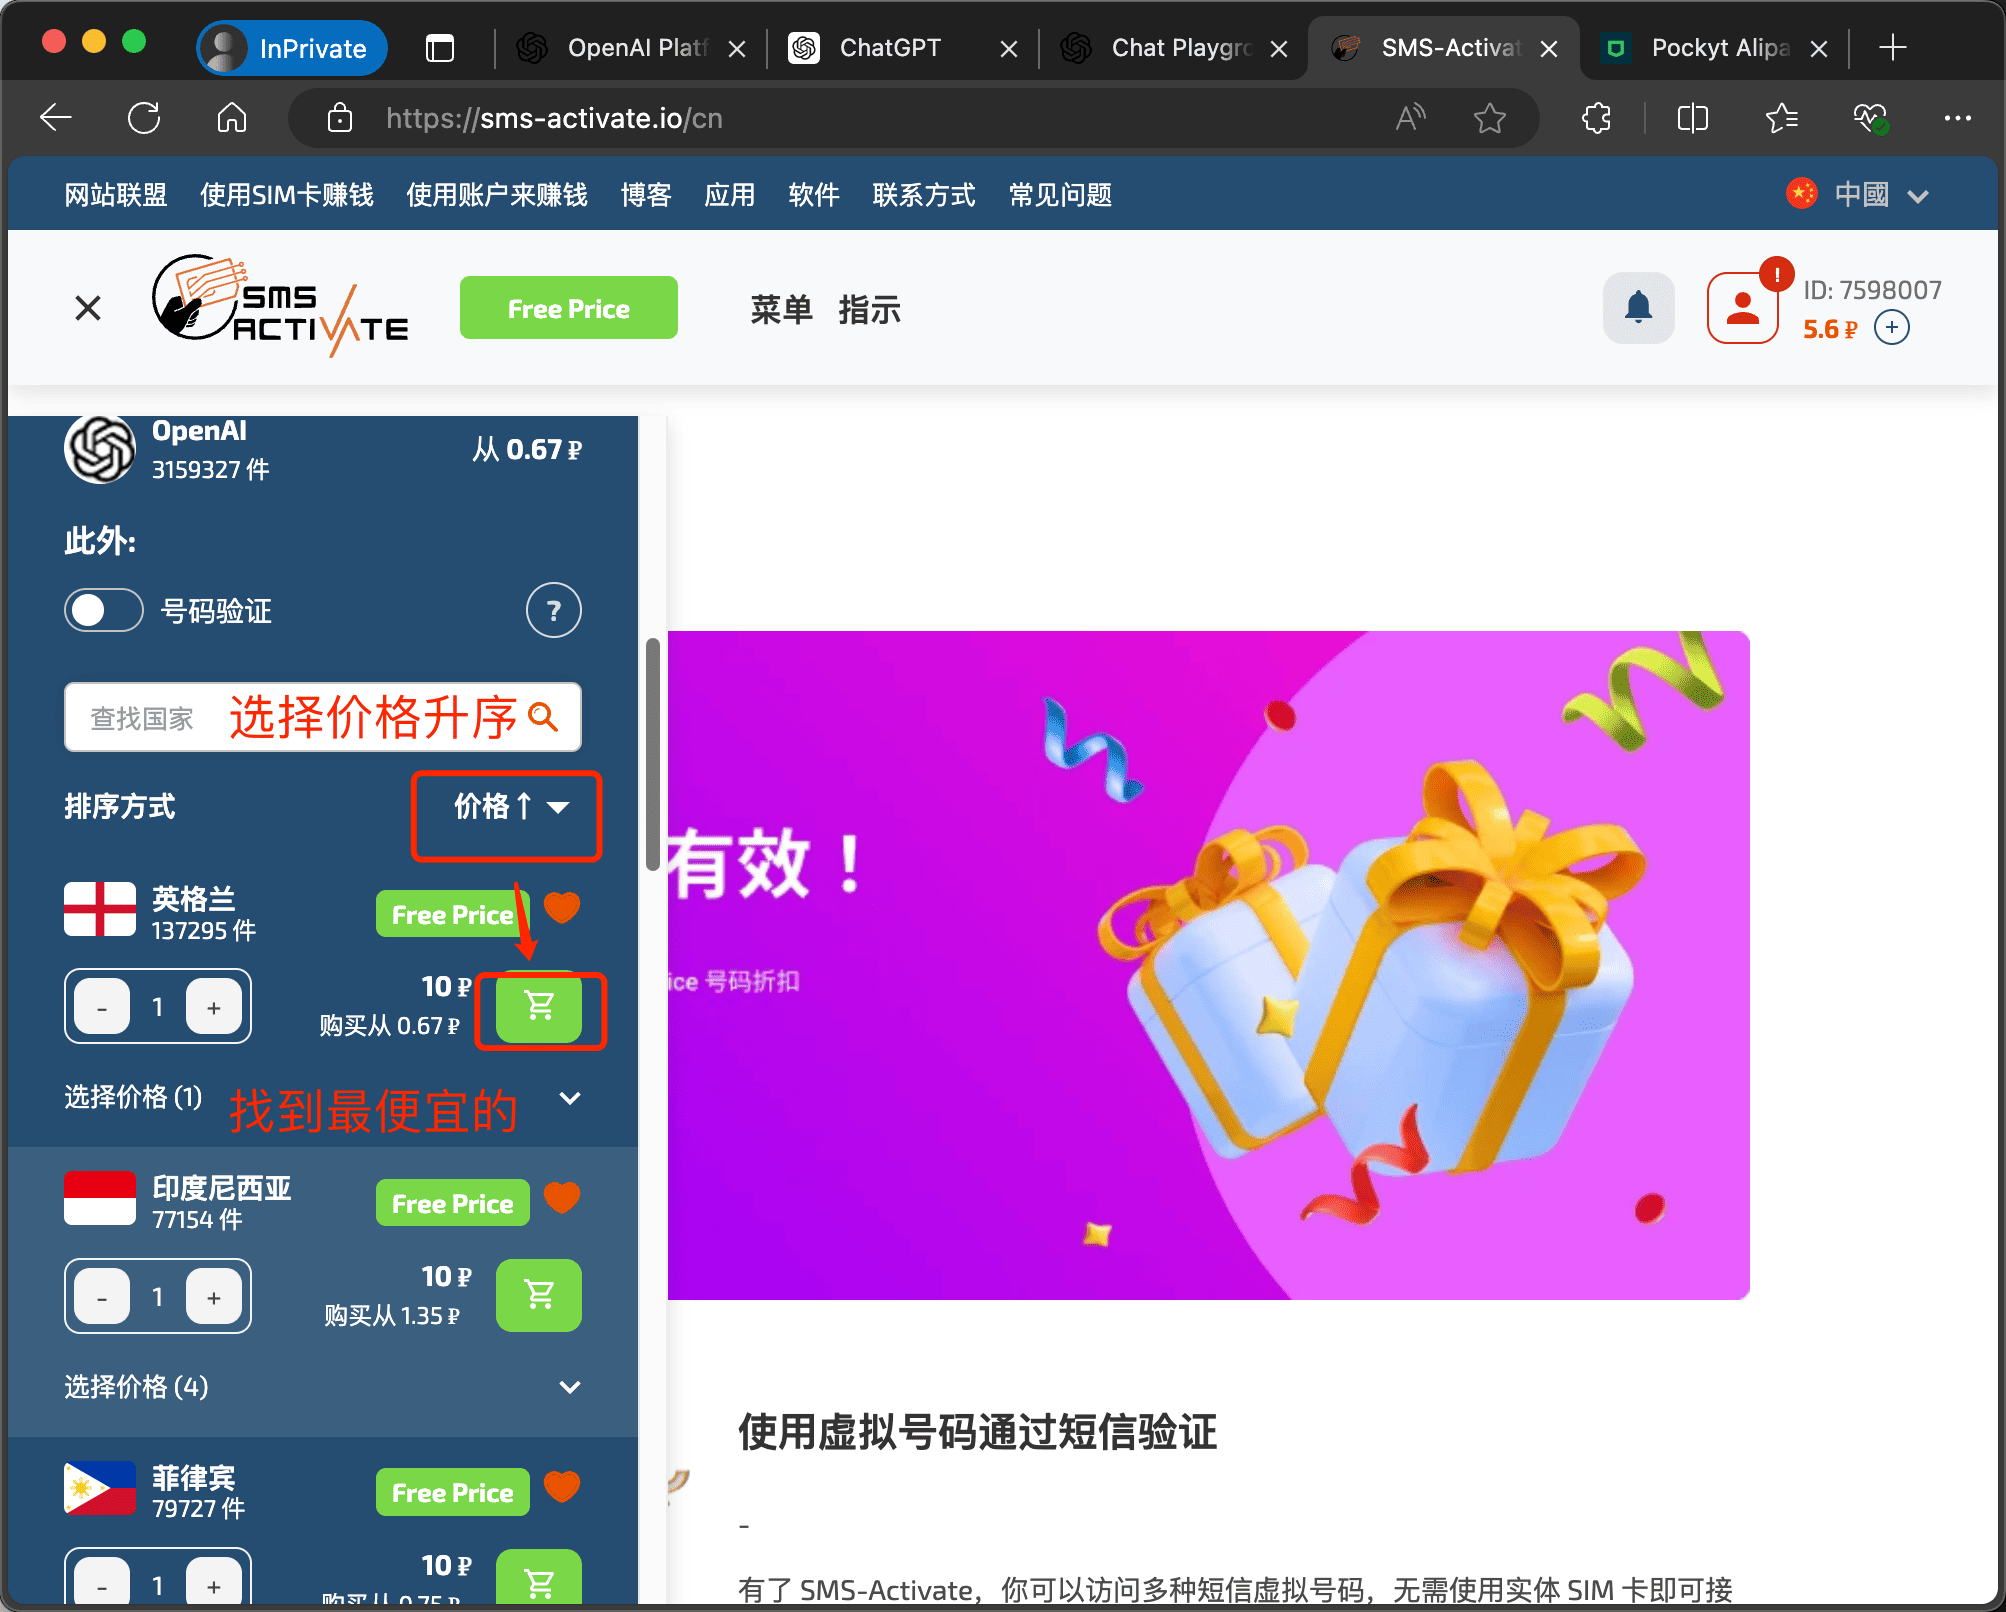2006x1612 pixels.
Task: Click the plus icon to top up balance
Action: (1891, 328)
